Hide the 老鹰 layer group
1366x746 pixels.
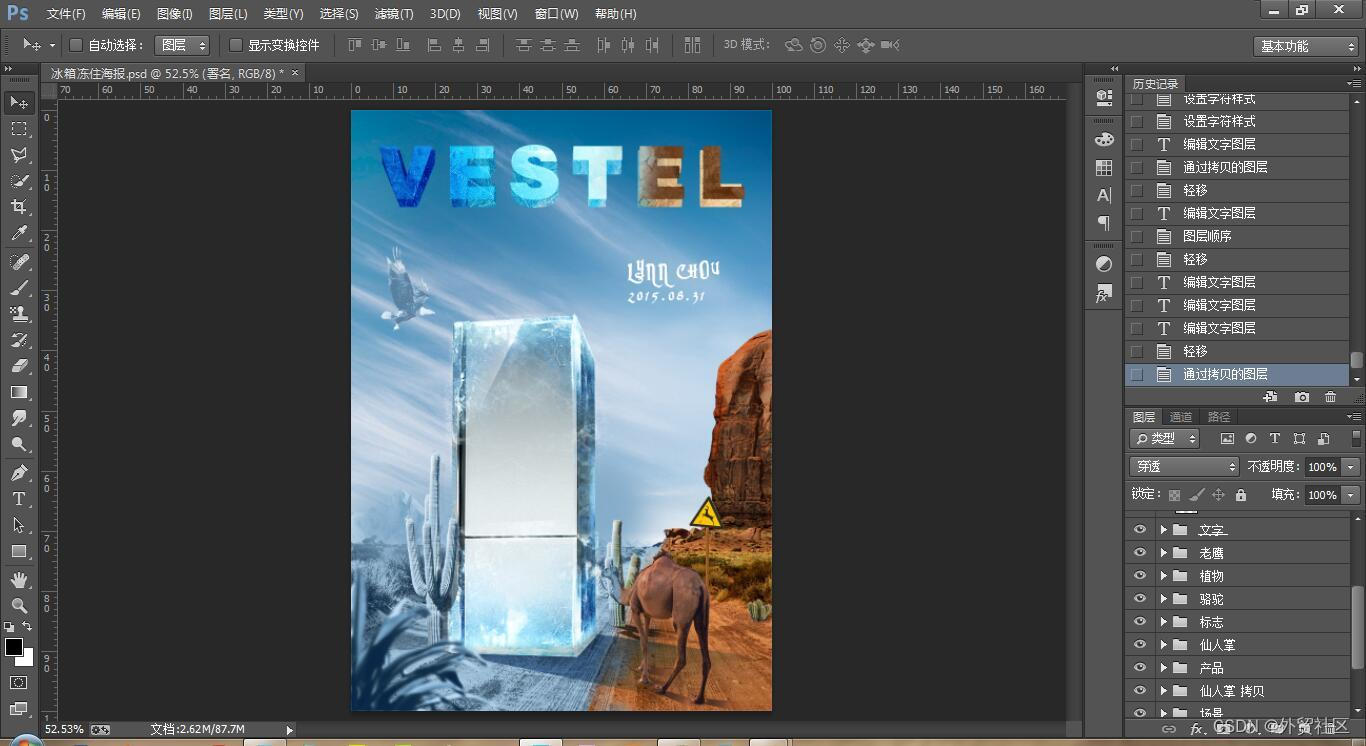1139,552
